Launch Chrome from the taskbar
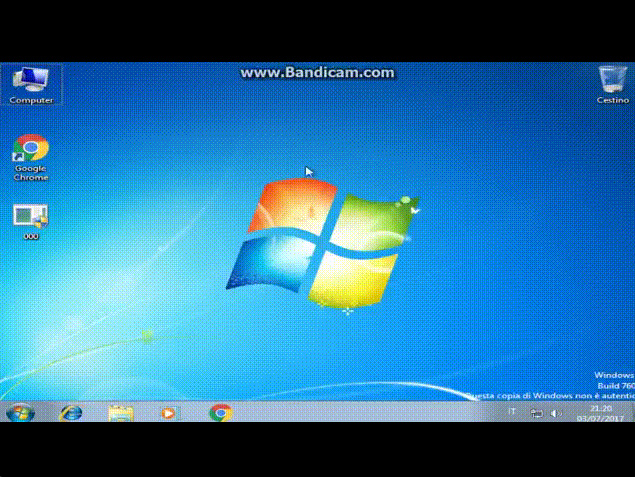The height and width of the screenshot is (477, 635). click(221, 413)
